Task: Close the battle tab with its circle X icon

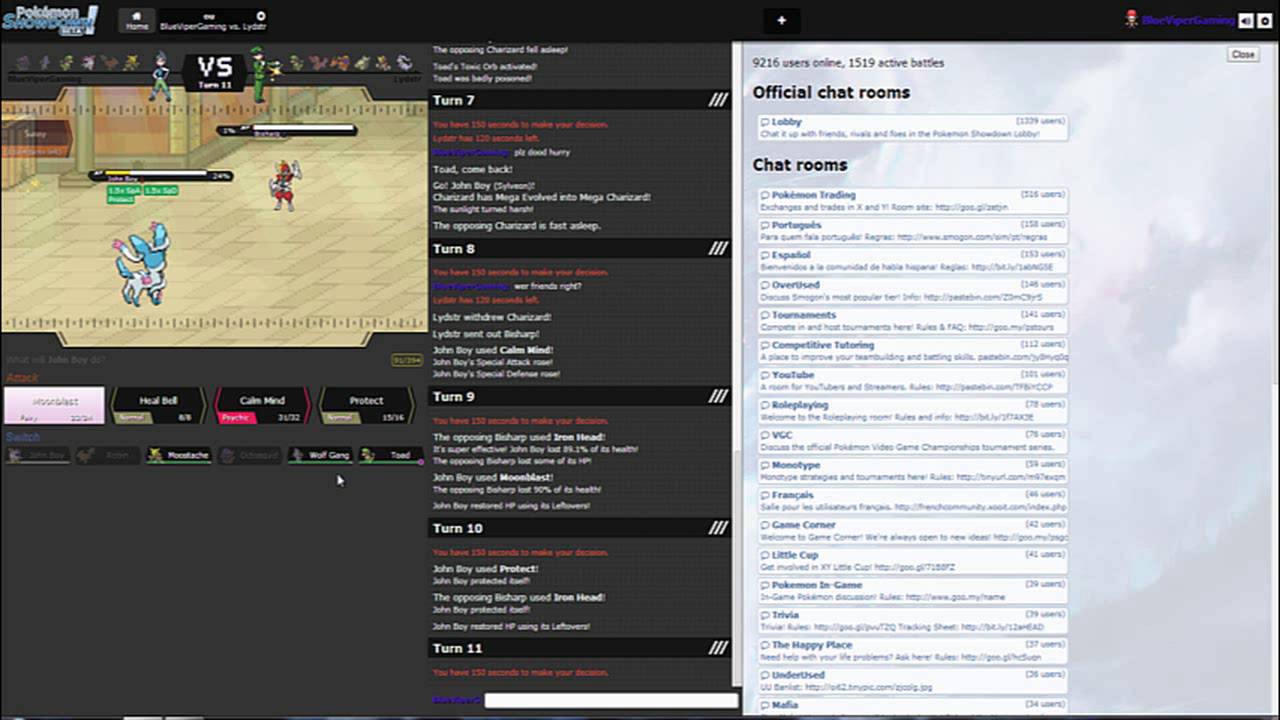Action: [261, 16]
